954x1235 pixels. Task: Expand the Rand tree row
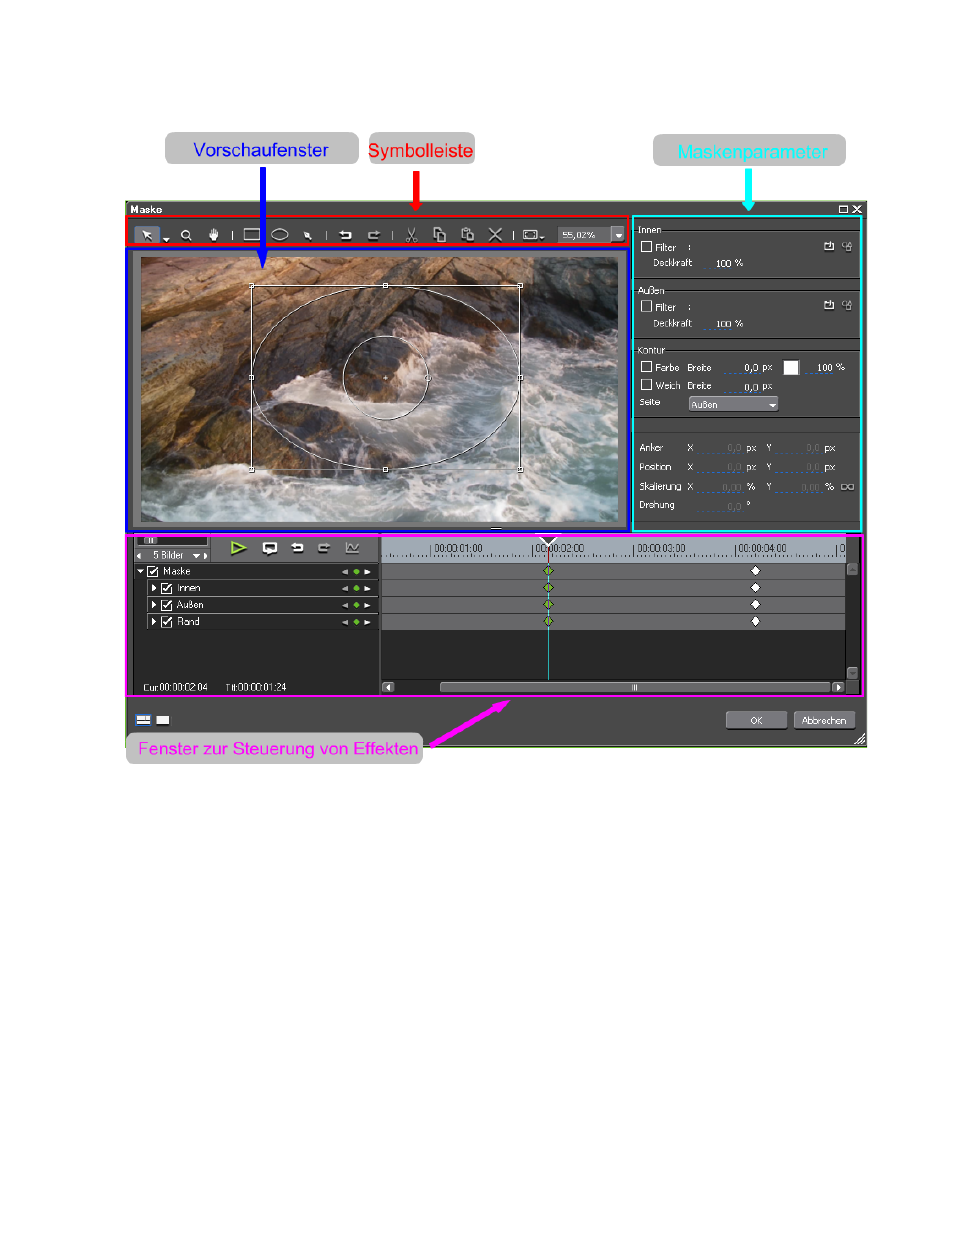153,621
